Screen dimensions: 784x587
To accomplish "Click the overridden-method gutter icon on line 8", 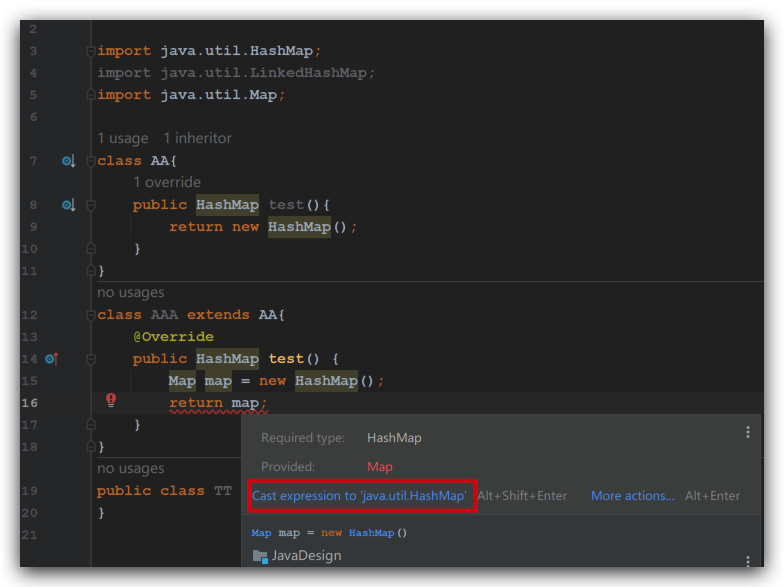I will pos(68,205).
